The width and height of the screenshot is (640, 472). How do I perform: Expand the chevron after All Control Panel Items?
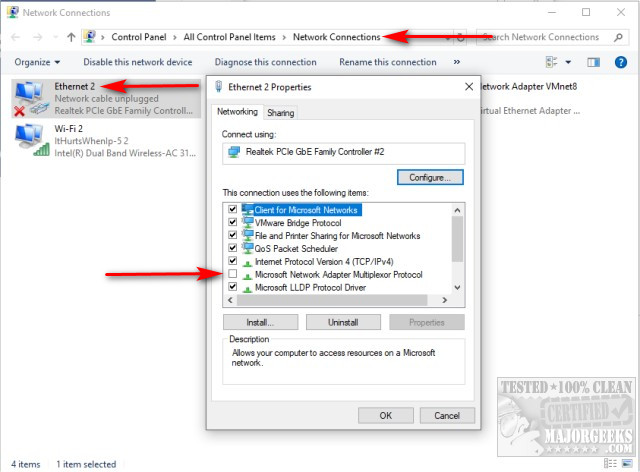pos(284,38)
